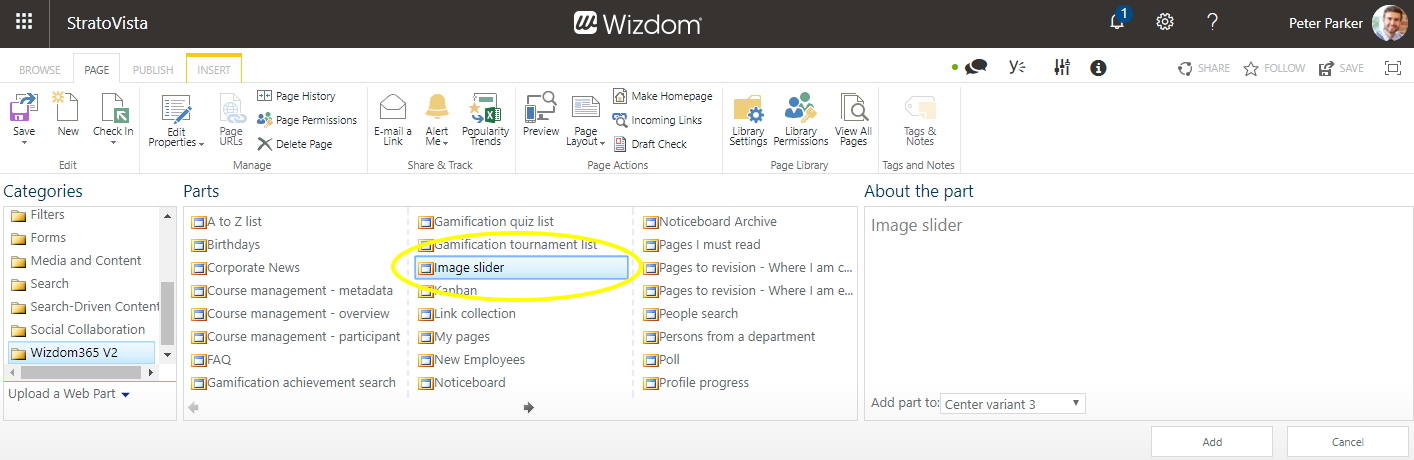Viewport: 1414px width, 460px height.
Task: Click the Popularity Trends icon
Action: (485, 108)
